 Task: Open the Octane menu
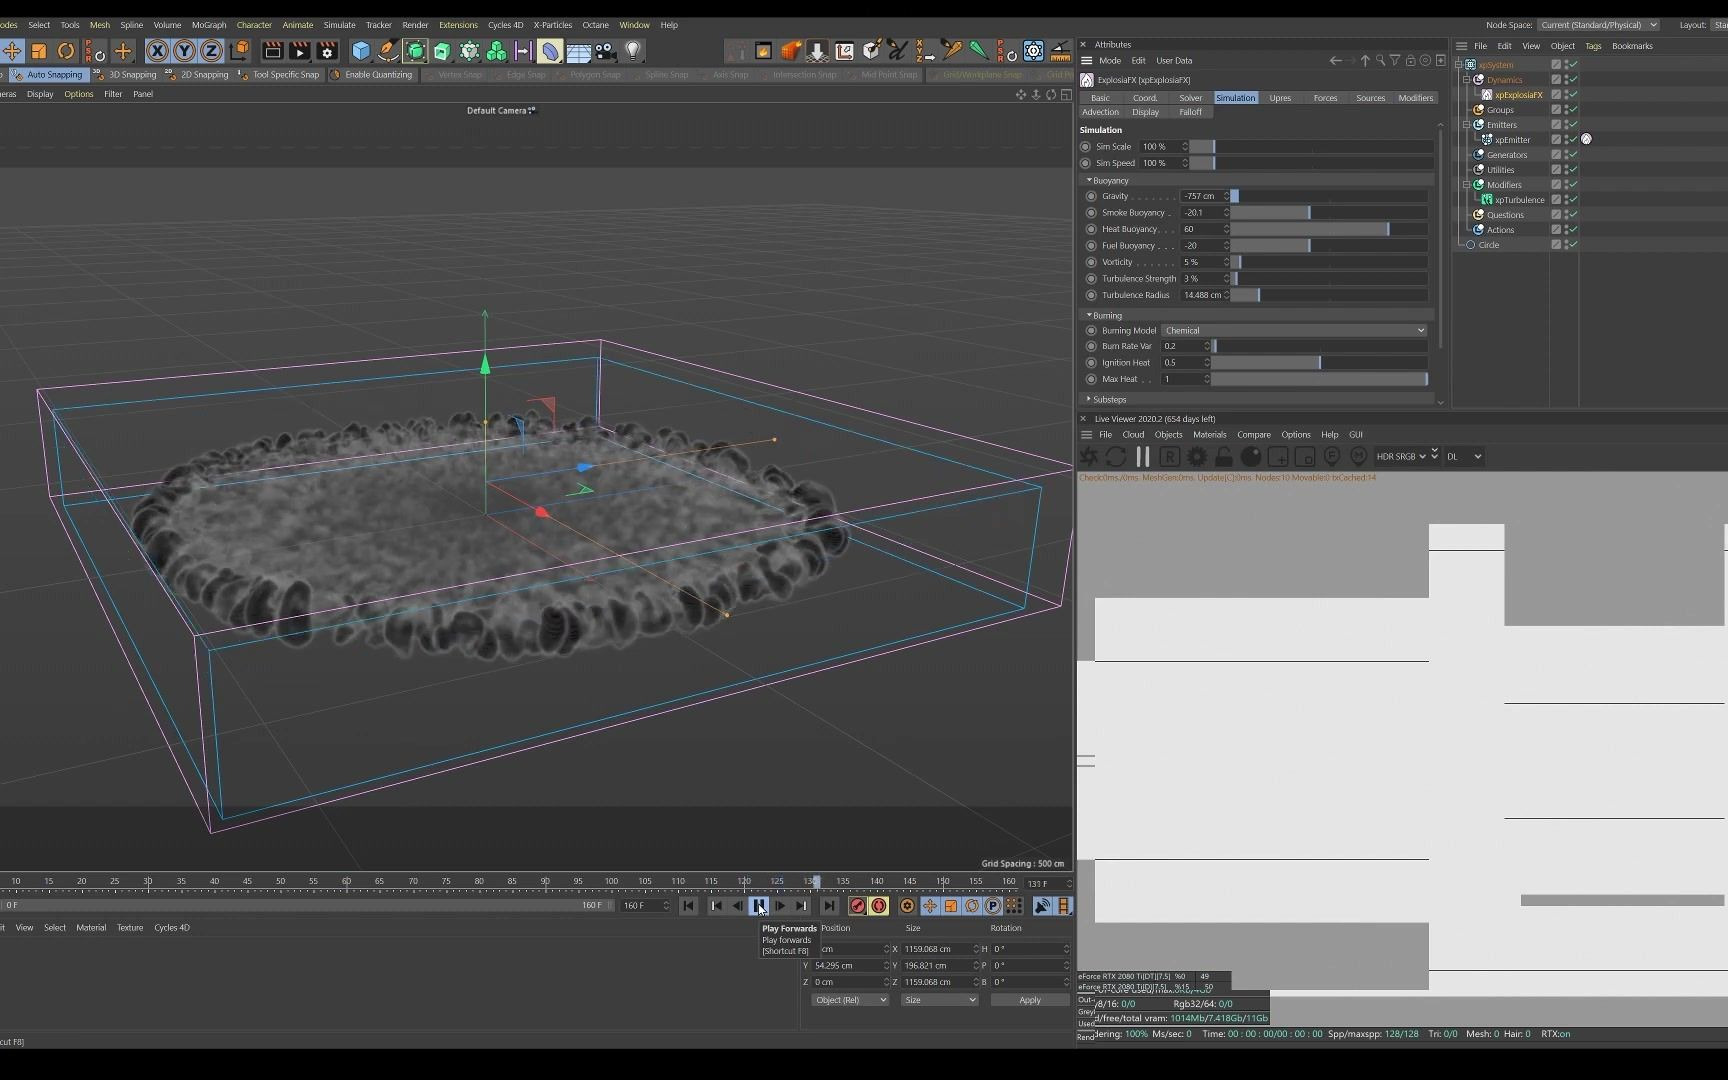pyautogui.click(x=595, y=25)
